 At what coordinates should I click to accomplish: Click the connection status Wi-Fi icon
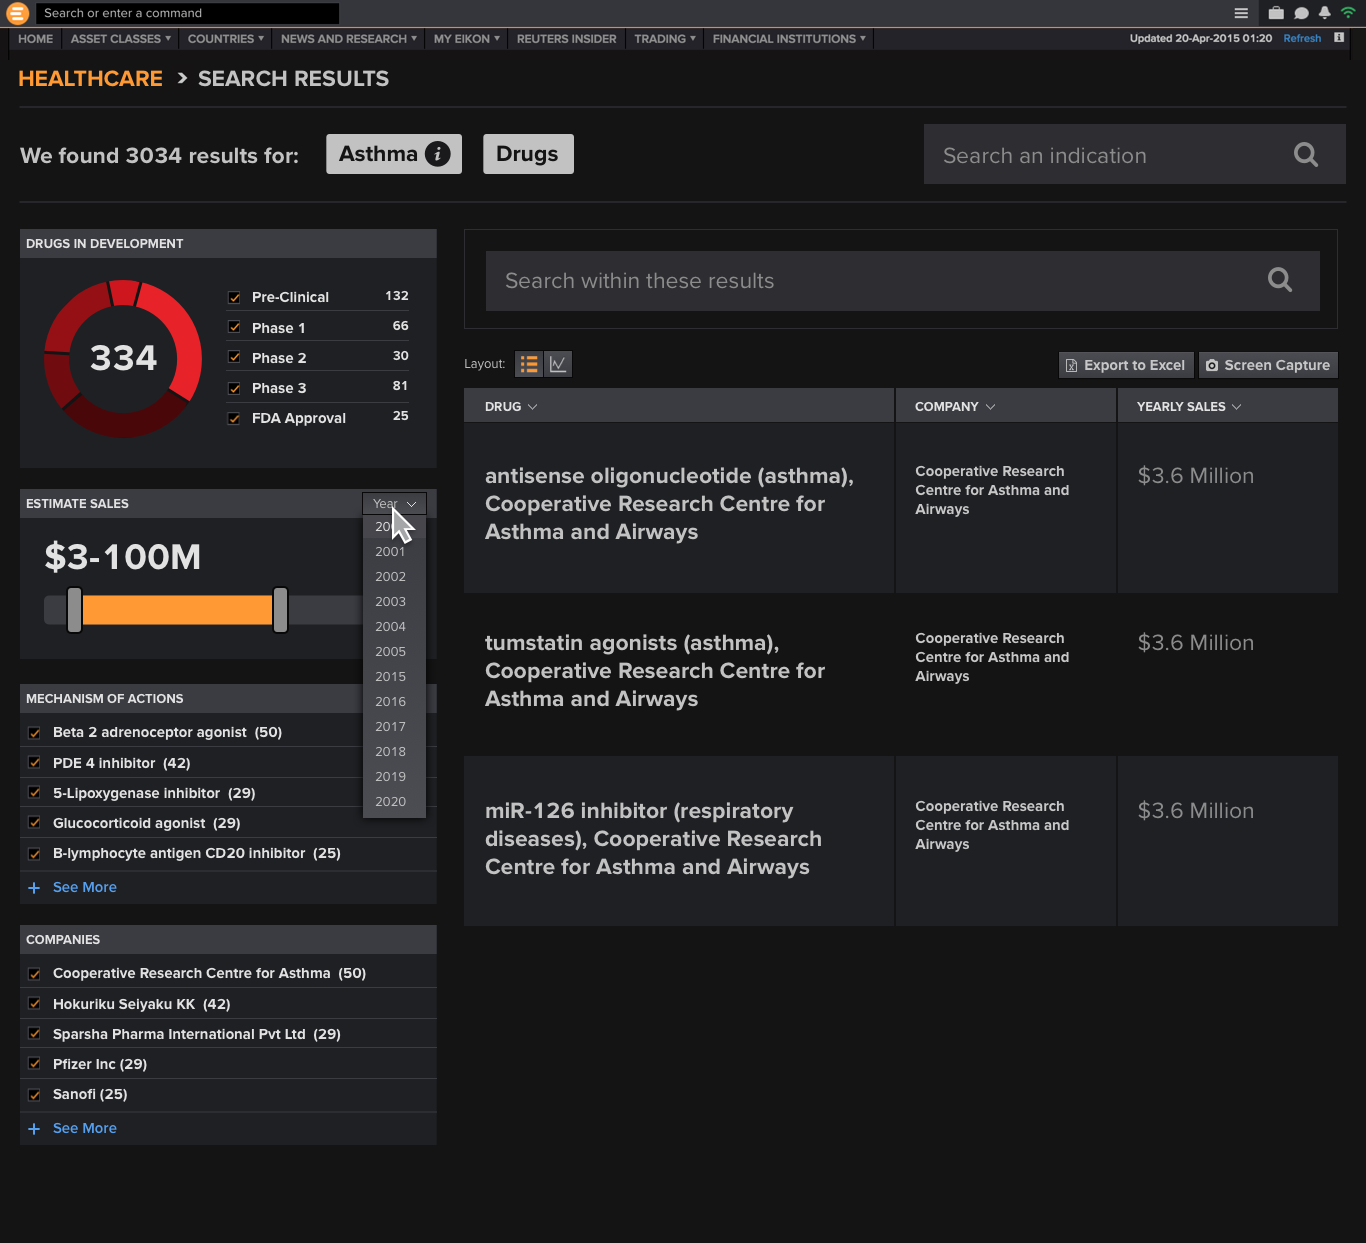(x=1348, y=13)
